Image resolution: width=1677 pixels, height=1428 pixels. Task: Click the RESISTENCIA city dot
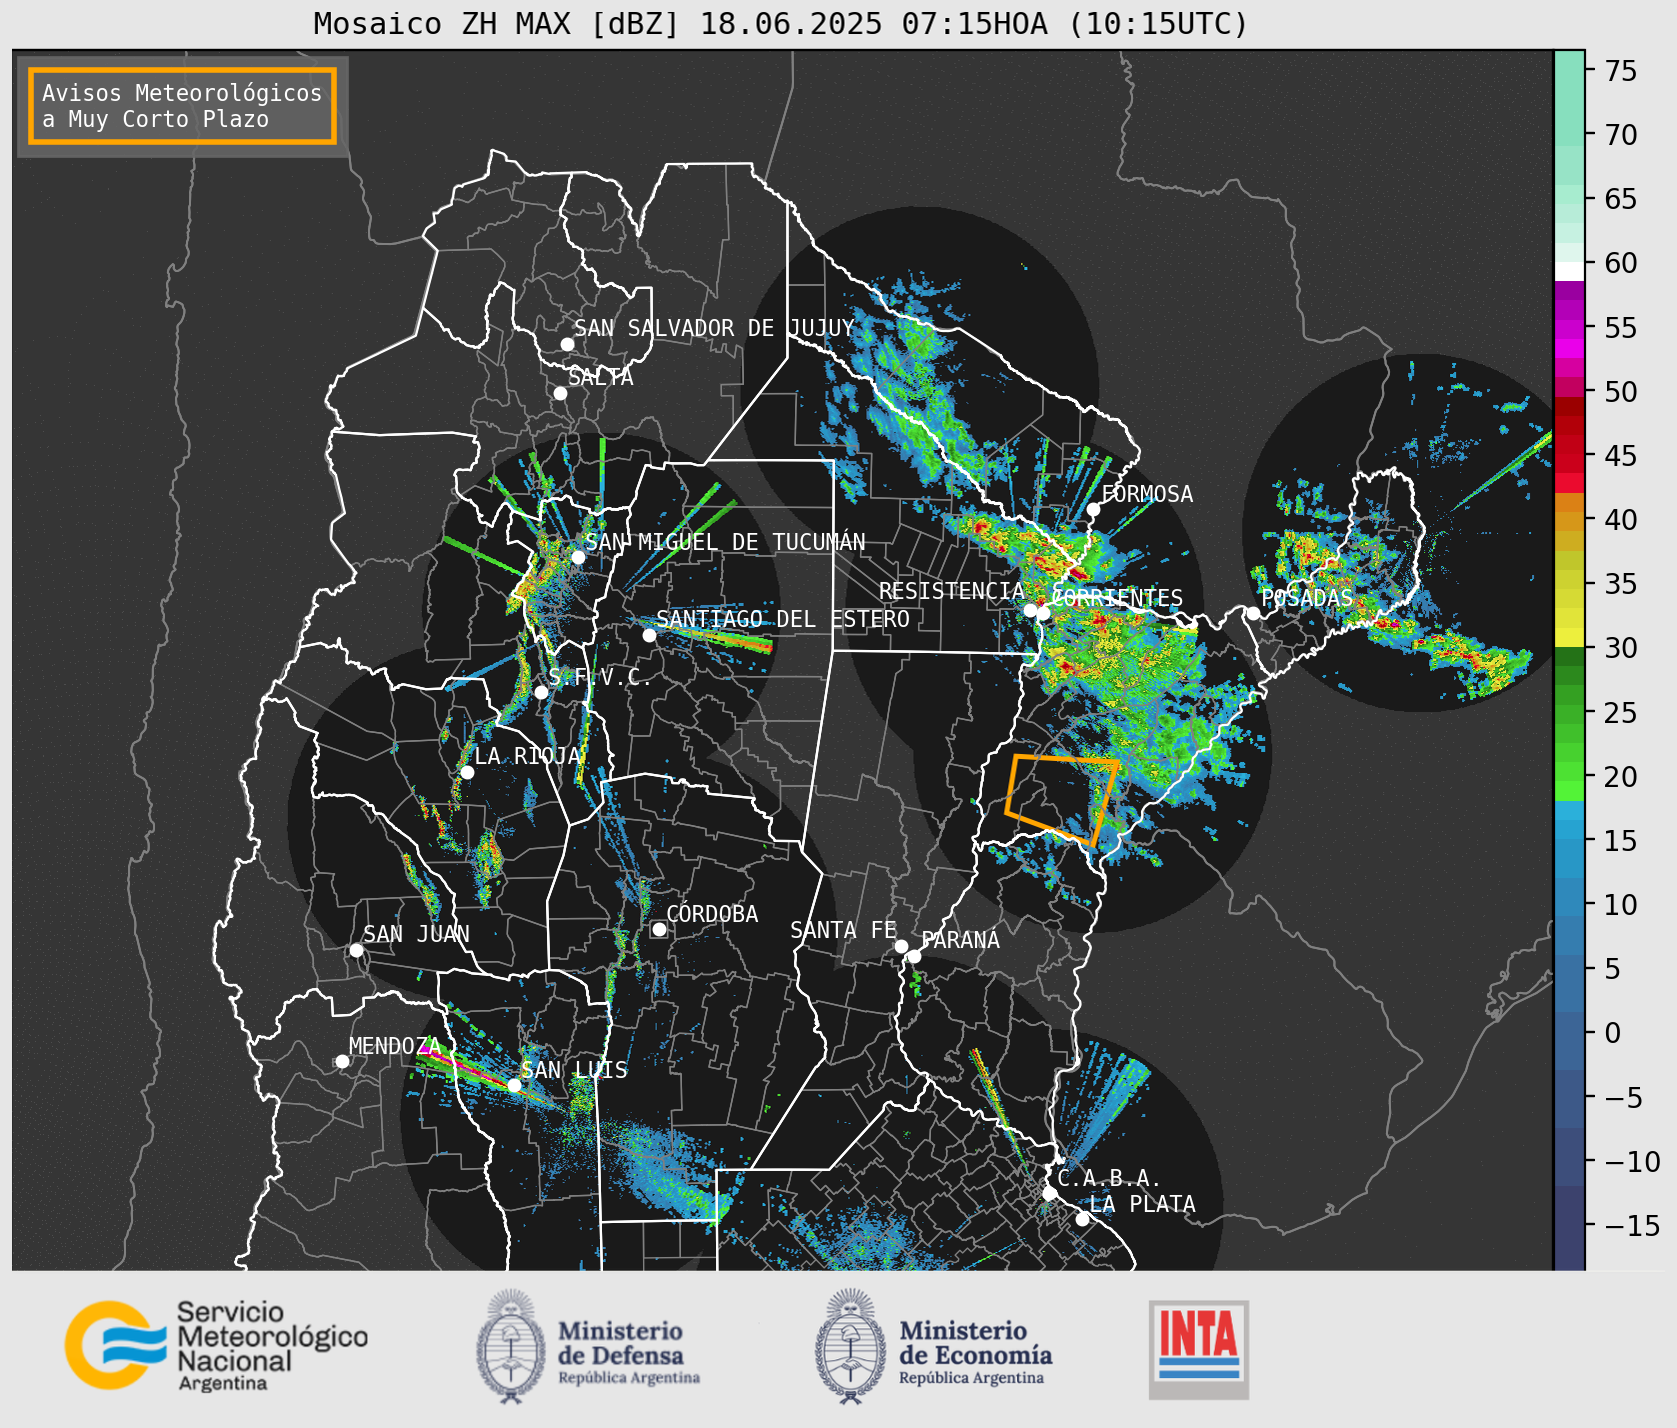(x=1030, y=610)
